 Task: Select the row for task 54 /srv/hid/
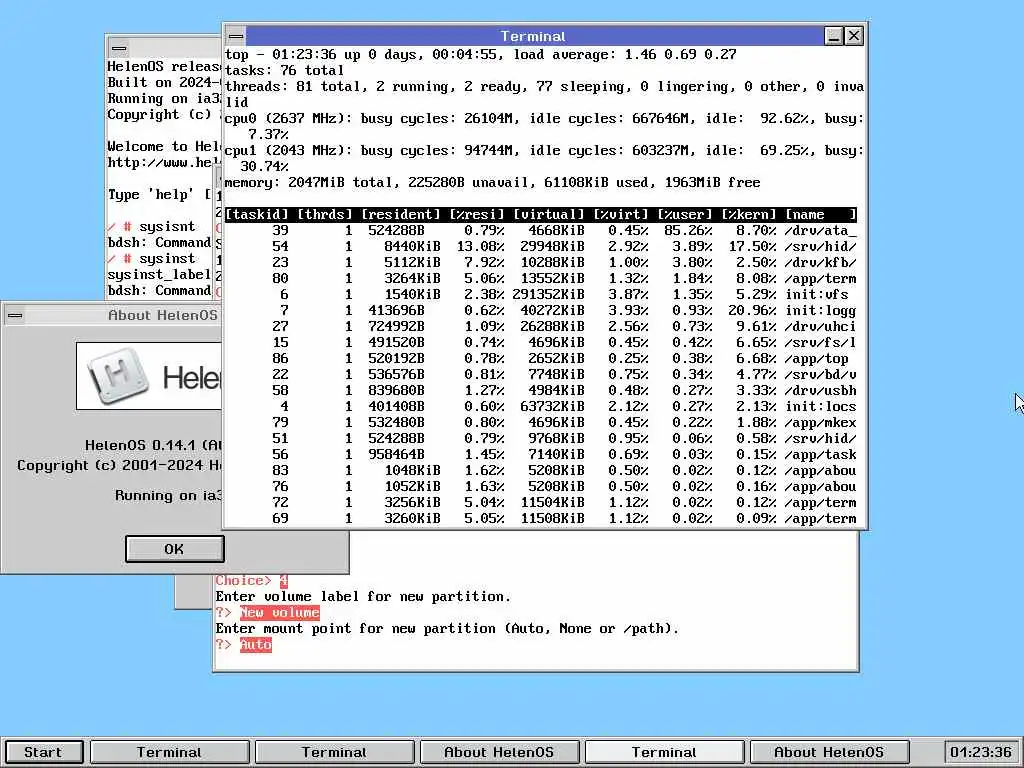tap(540, 246)
